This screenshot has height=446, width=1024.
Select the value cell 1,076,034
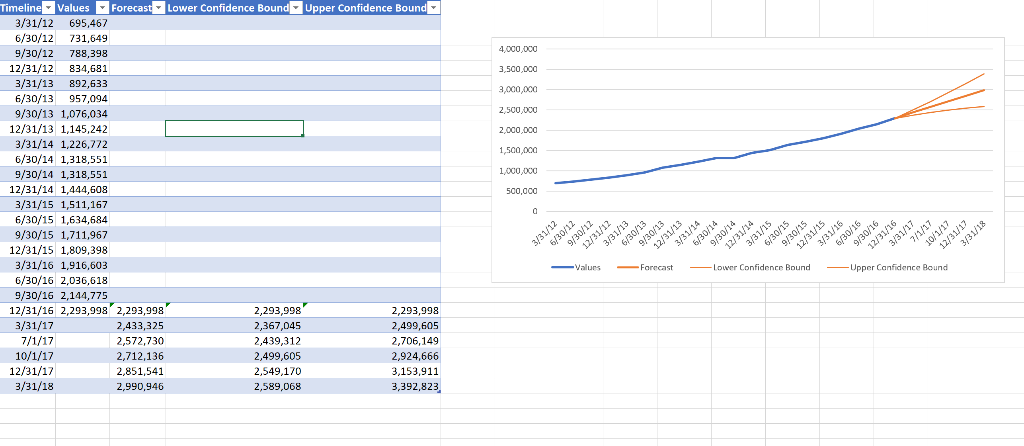point(83,114)
